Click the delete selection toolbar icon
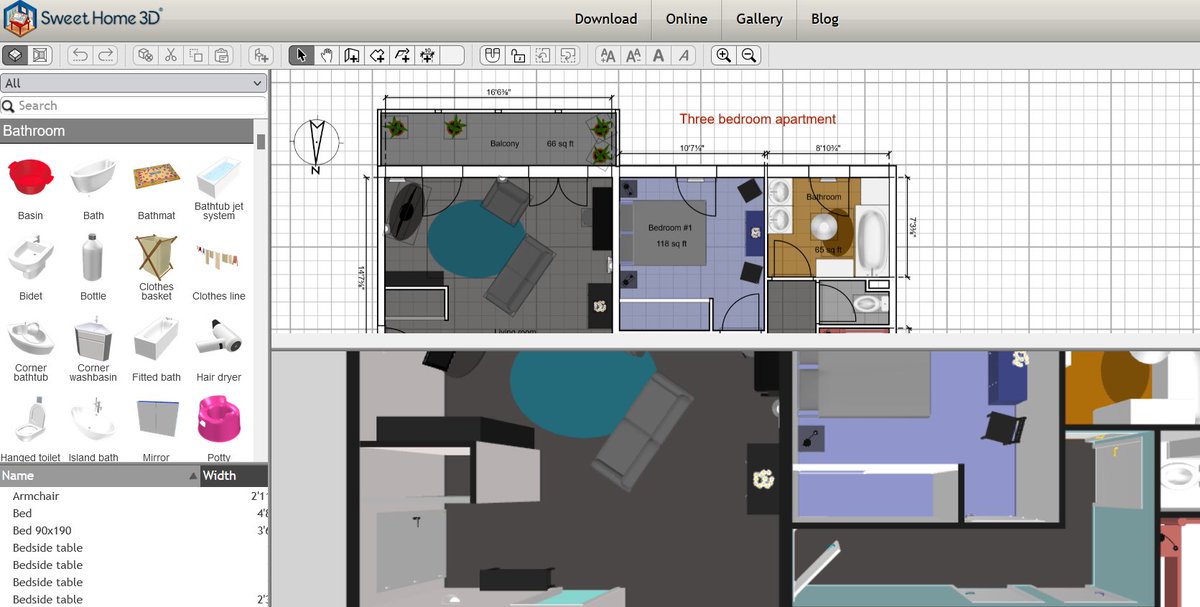Screen dimensions: 1200x607 pos(146,55)
